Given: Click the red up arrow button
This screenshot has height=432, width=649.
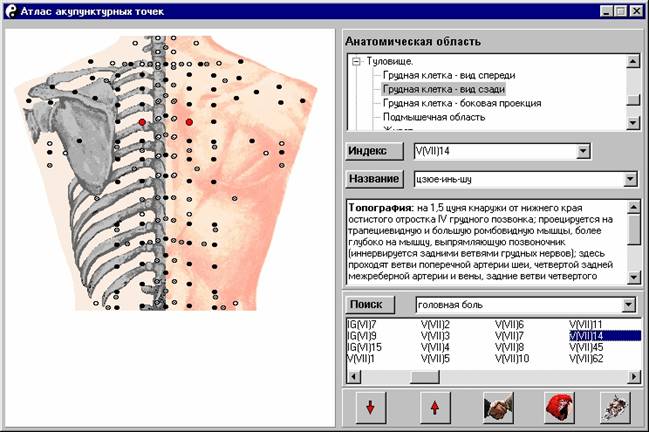Looking at the screenshot, I should tap(433, 408).
